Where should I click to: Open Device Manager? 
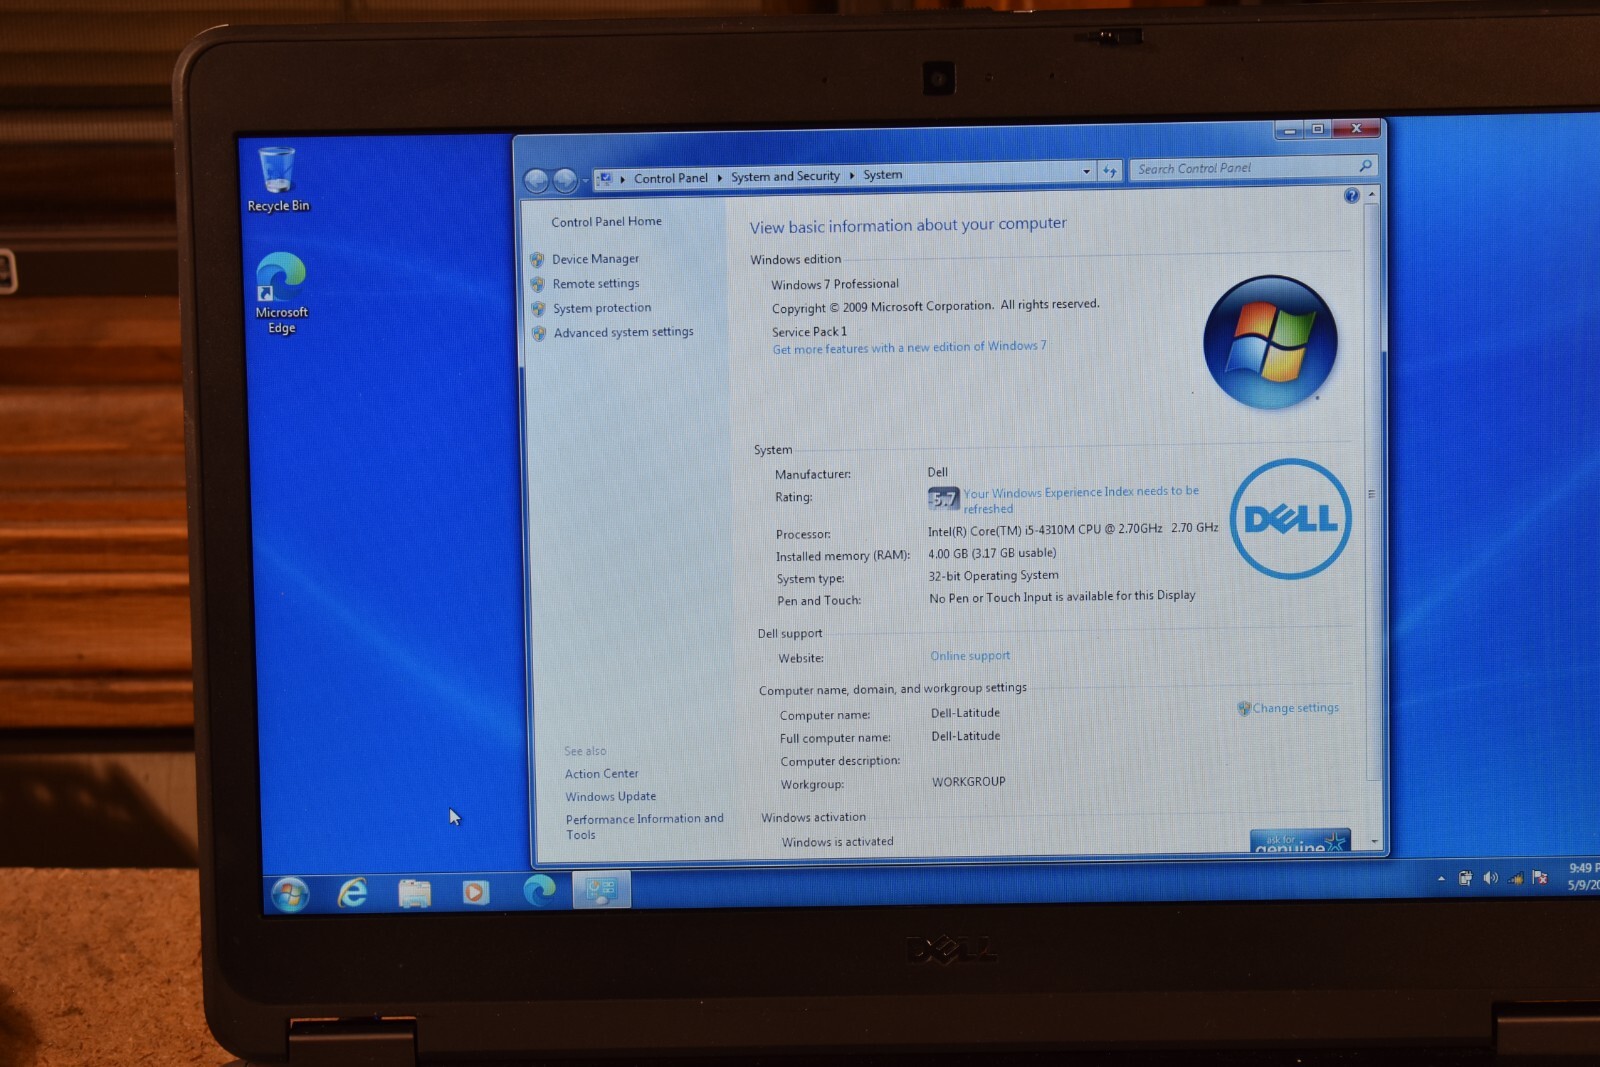595,259
